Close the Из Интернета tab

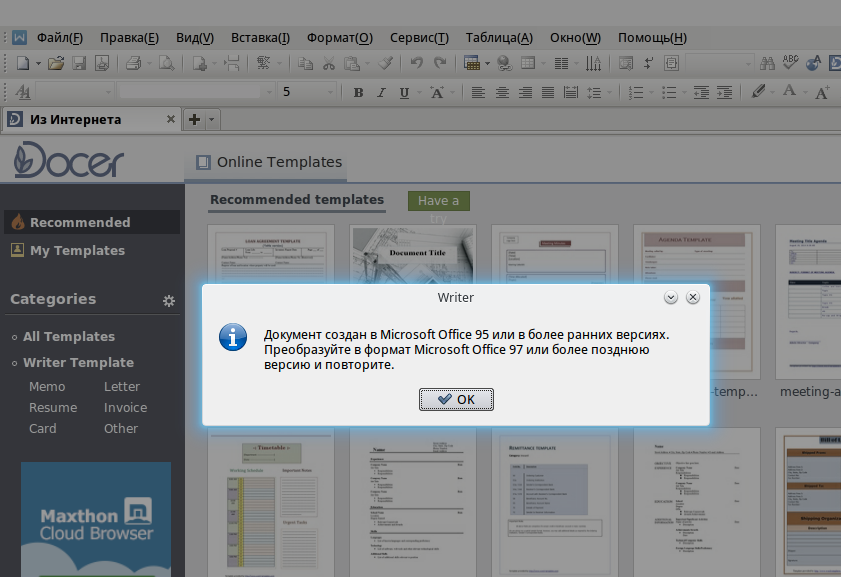coord(171,119)
